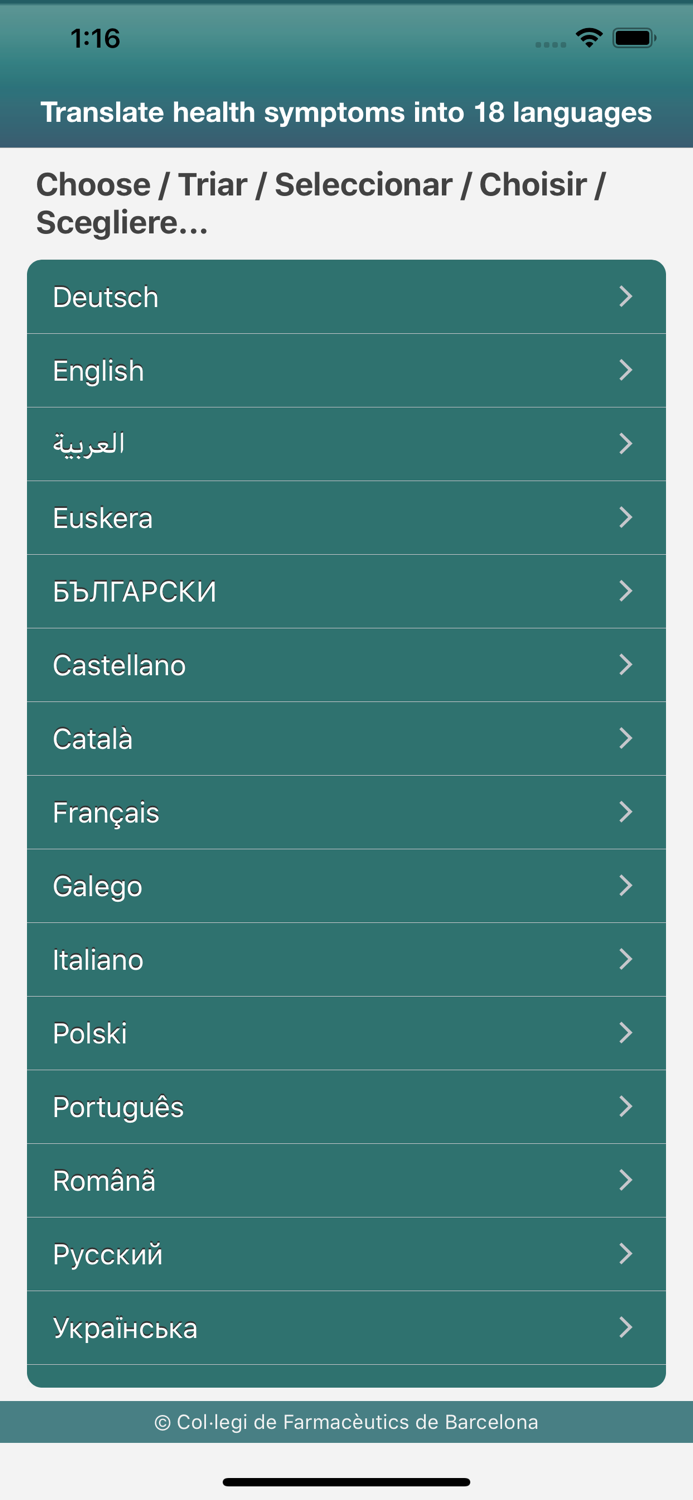Expand the arrow next to Italiano
This screenshot has height=1500, width=693.
(x=626, y=960)
